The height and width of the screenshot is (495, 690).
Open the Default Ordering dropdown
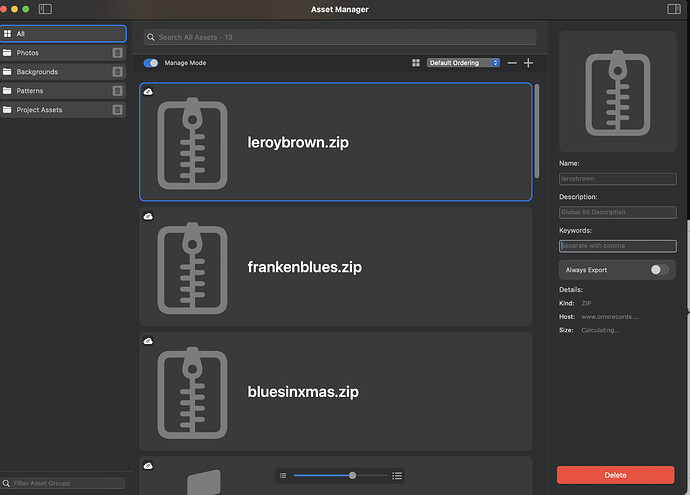463,63
